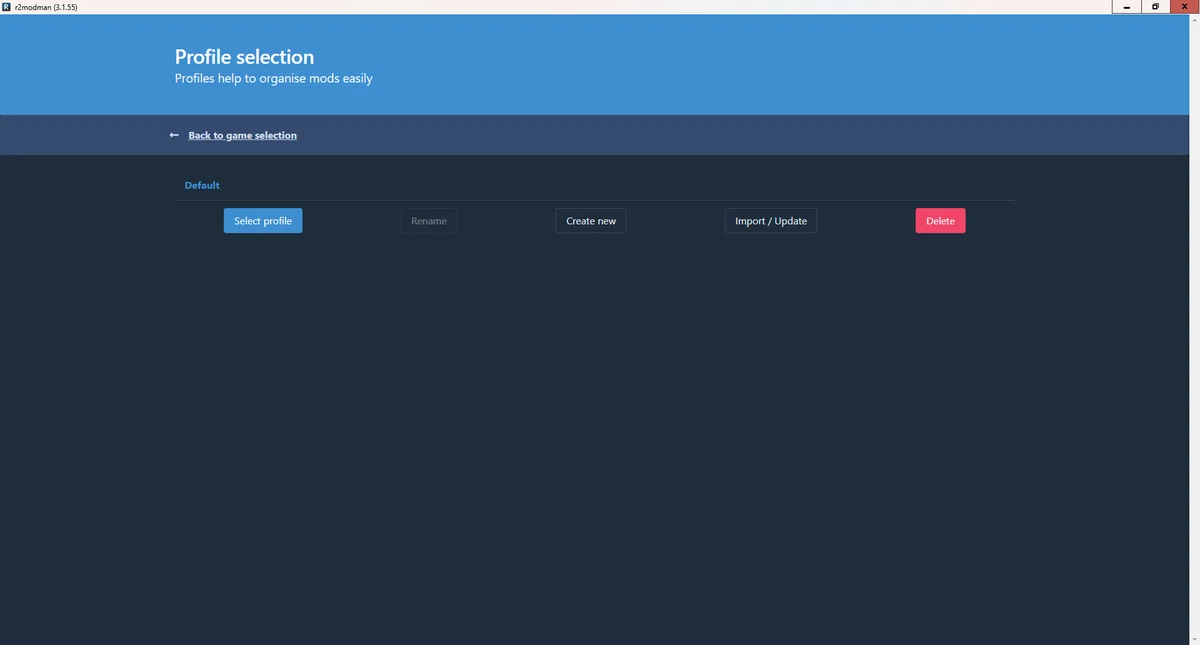Click the Rename button
The height and width of the screenshot is (645, 1200).
point(429,220)
